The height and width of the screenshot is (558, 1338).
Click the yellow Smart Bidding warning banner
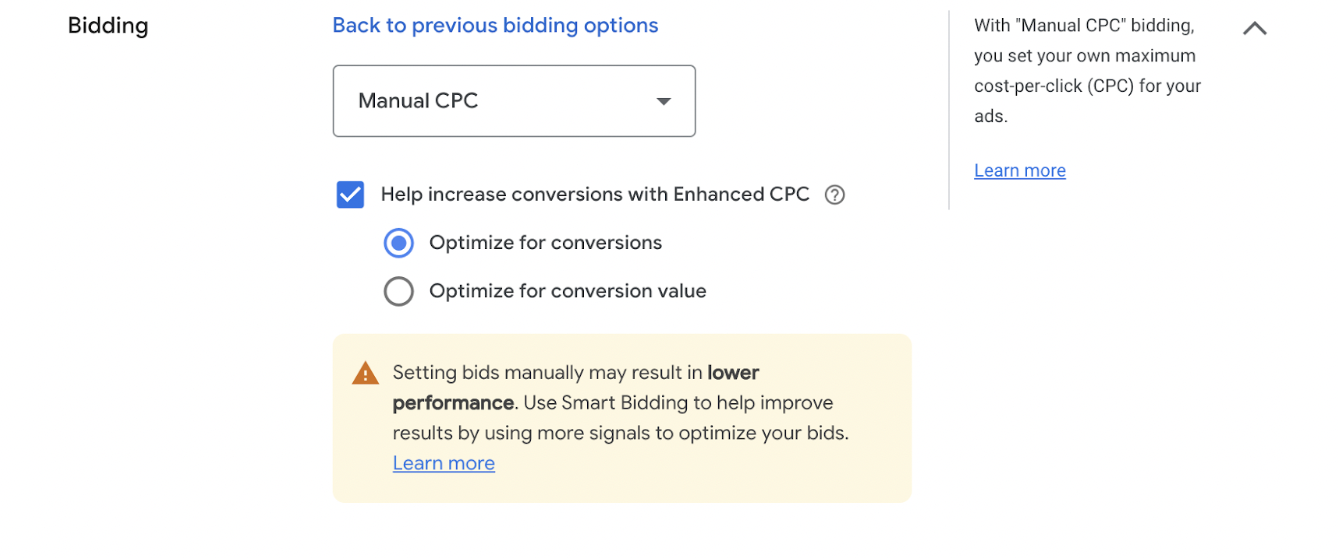click(622, 418)
